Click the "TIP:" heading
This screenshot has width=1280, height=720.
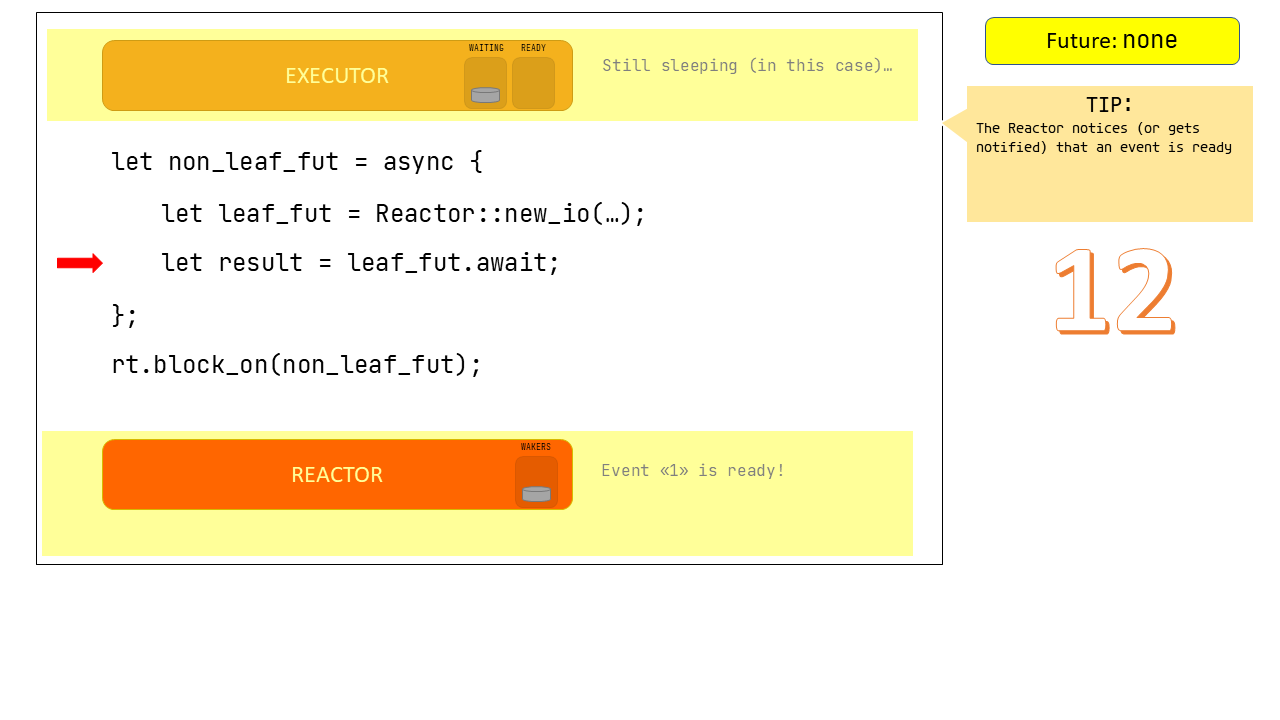[1109, 105]
